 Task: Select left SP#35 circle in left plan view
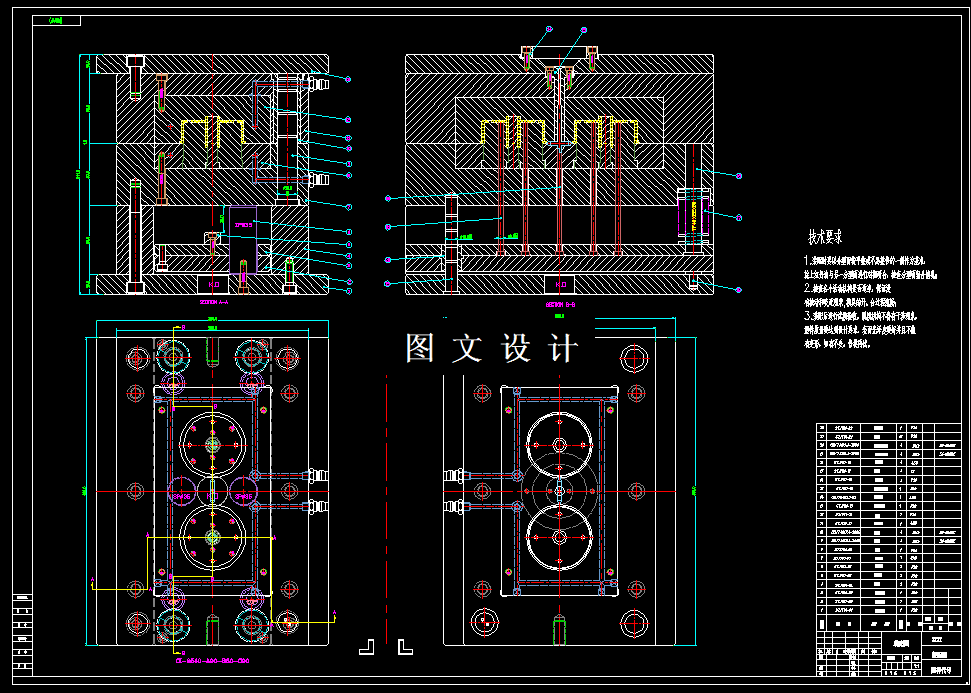182,491
